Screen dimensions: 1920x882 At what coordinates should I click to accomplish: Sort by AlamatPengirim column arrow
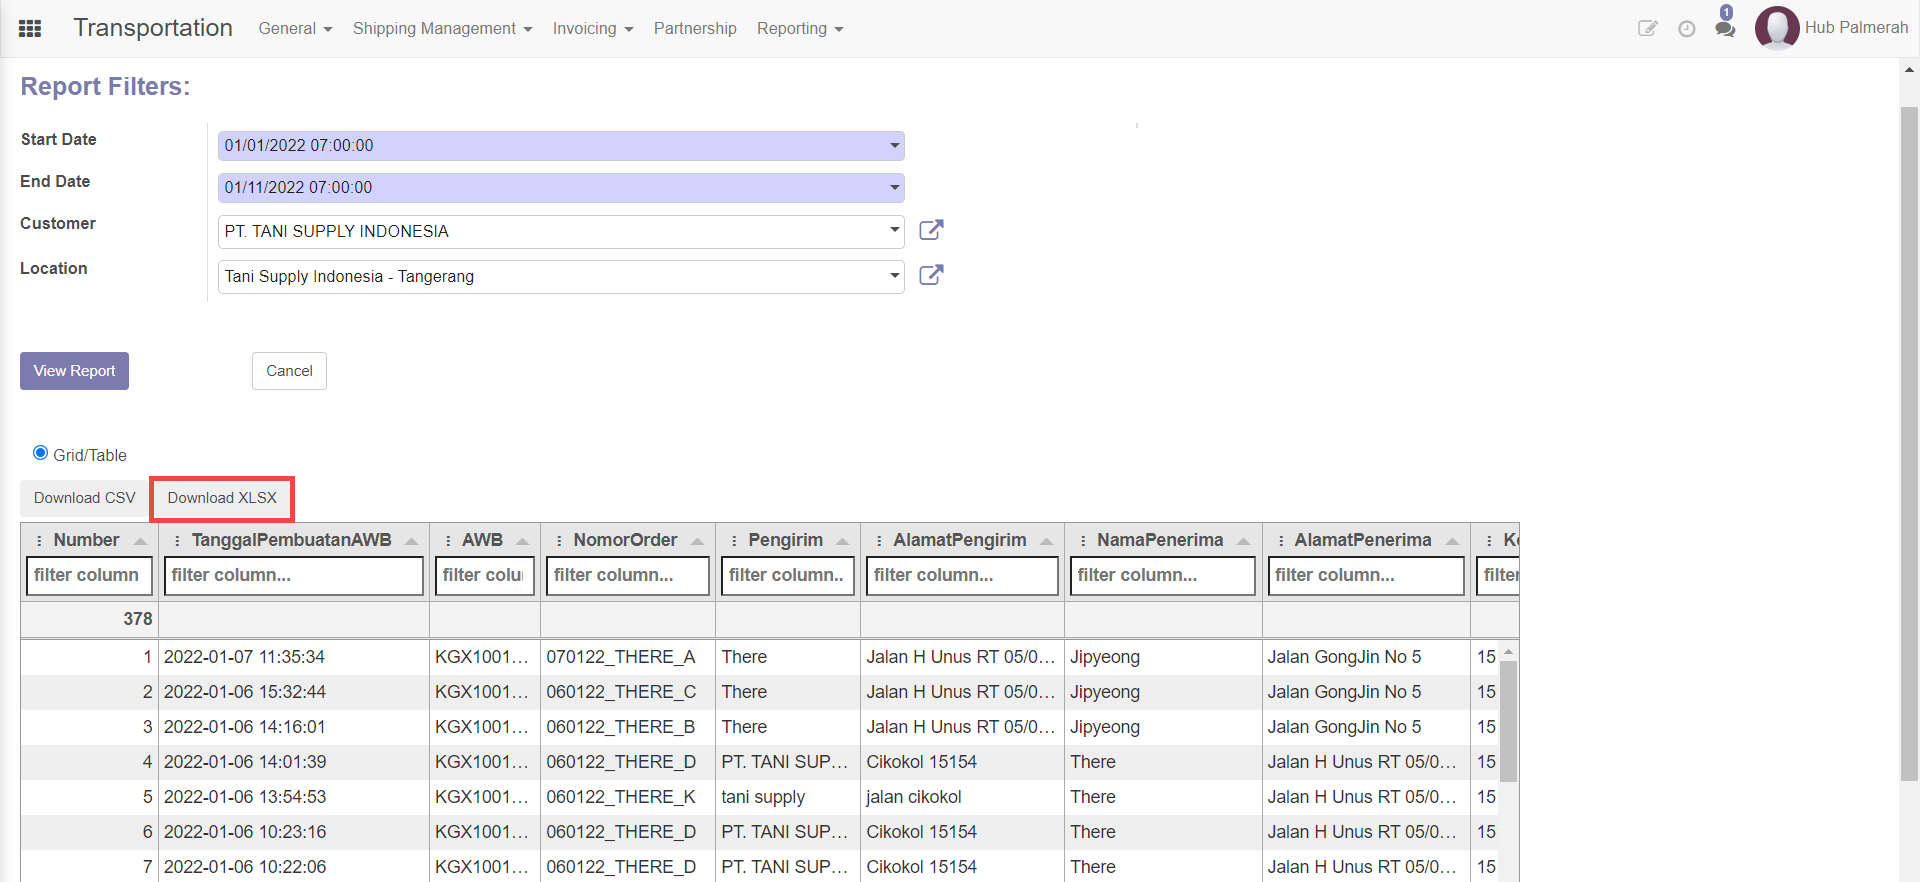coord(1046,541)
